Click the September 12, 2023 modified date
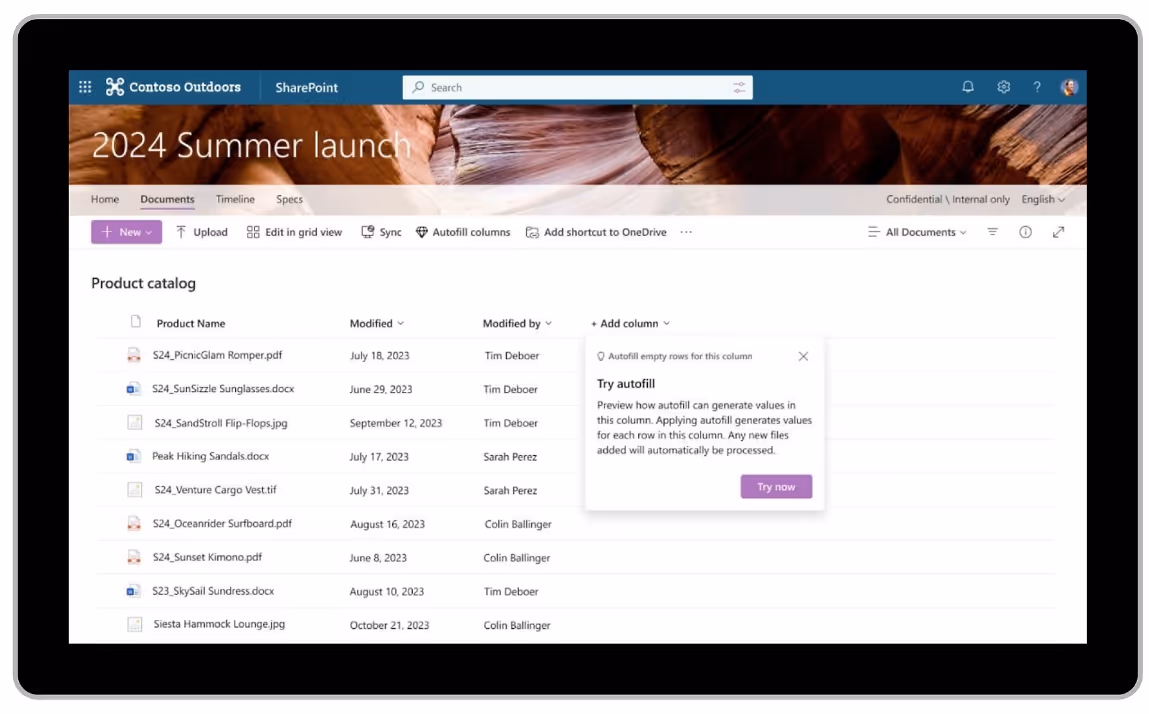The image size is (1149, 714). [x=396, y=423]
